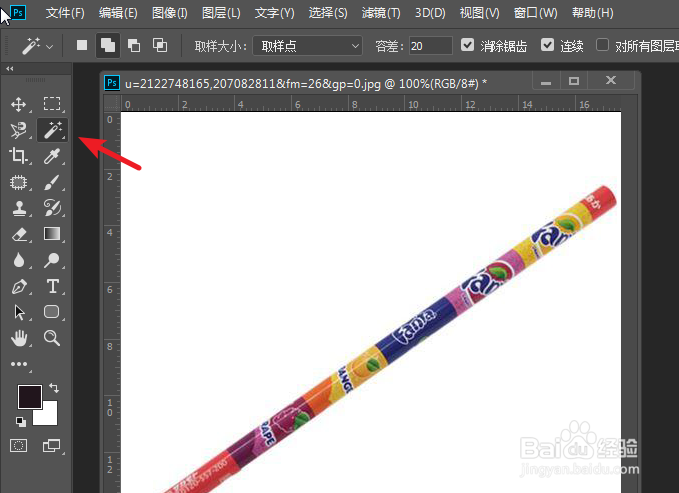Choose Intersect with Selection mode

[x=160, y=45]
